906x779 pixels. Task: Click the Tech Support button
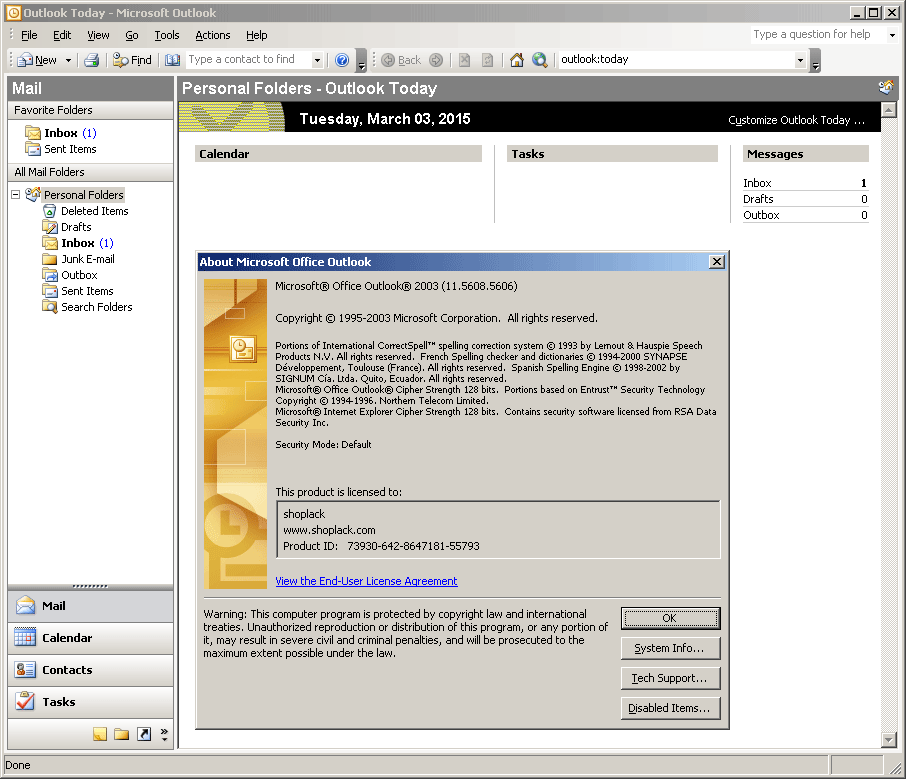coord(670,678)
